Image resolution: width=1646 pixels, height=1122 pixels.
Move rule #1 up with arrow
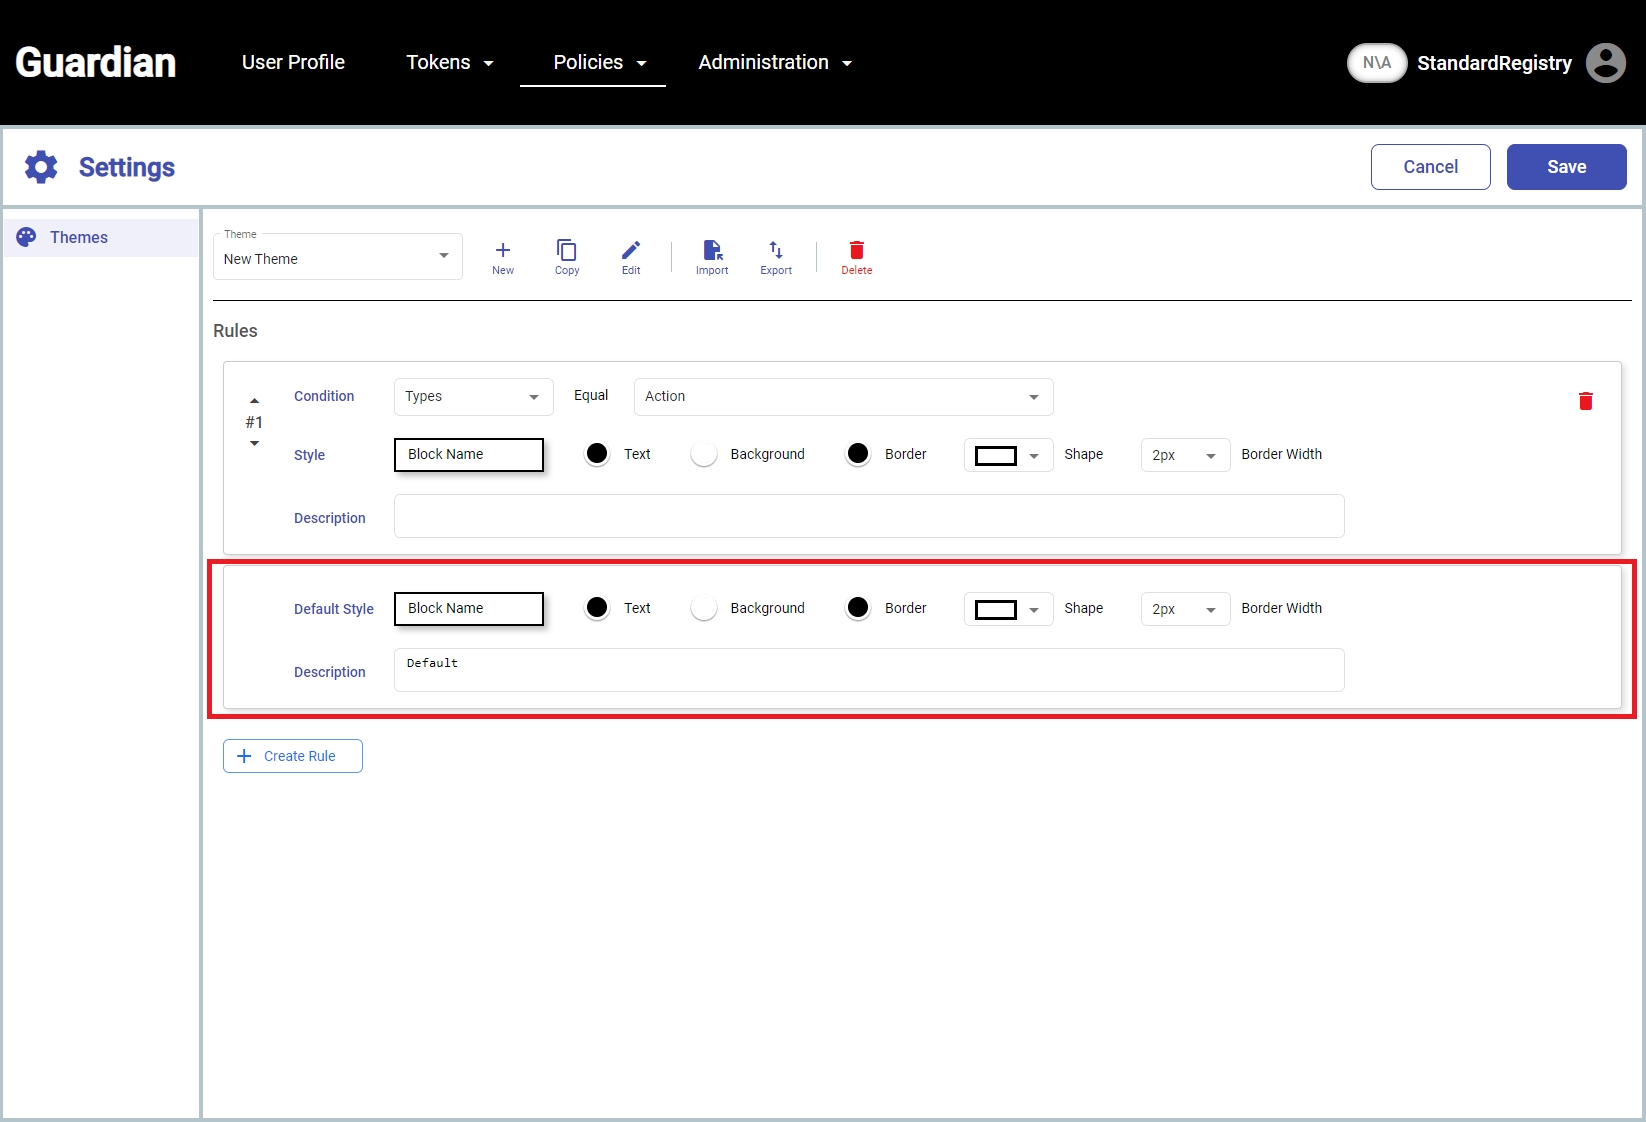pos(254,401)
